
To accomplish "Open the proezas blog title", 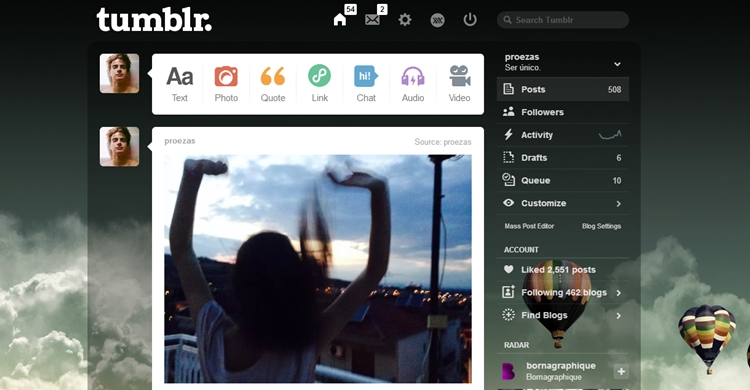I will [522, 57].
